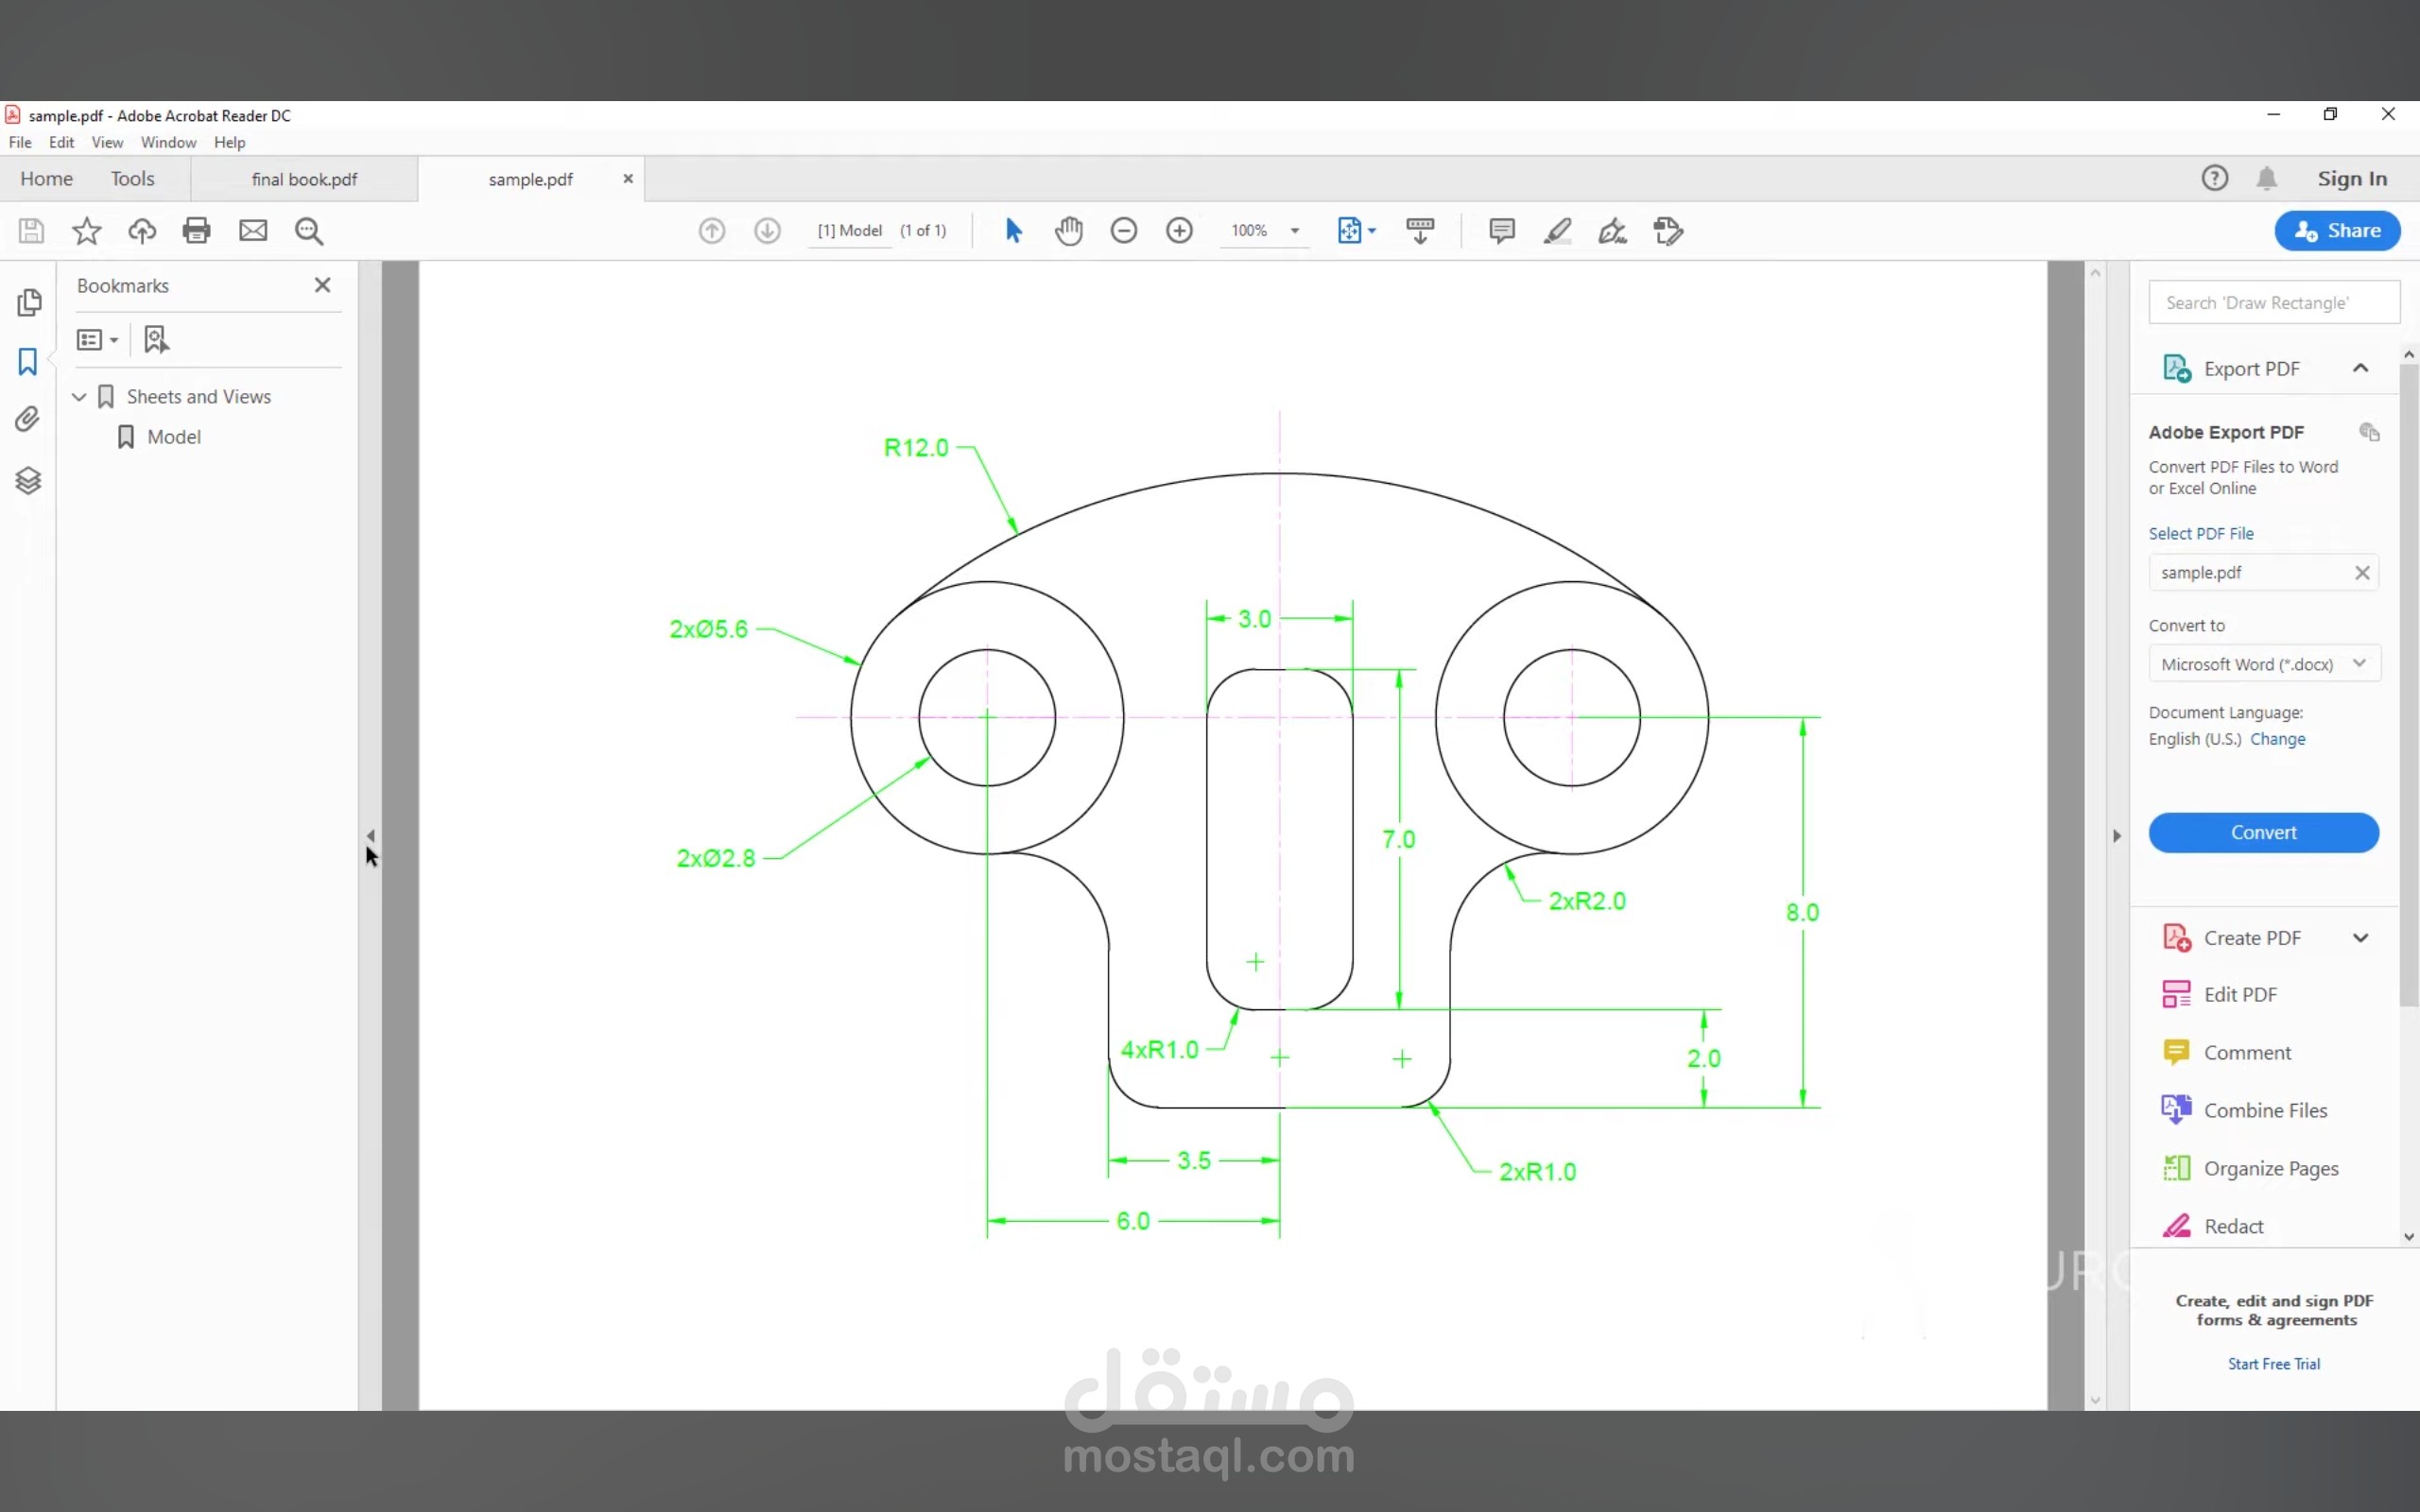Image resolution: width=2420 pixels, height=1512 pixels.
Task: Click the blue Convert button
Action: point(2263,832)
